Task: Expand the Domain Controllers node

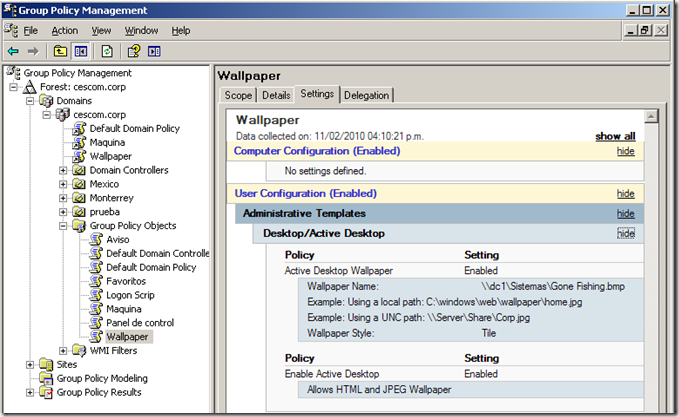Action: pyautogui.click(x=63, y=170)
